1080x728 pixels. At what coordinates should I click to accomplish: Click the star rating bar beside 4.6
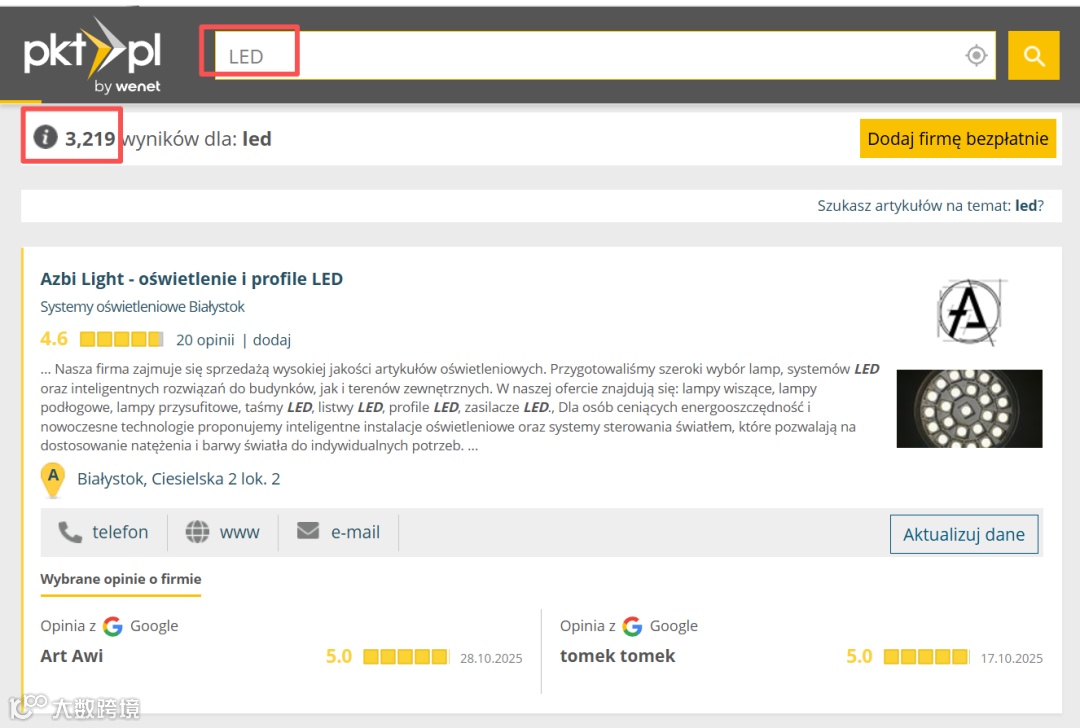click(x=121, y=339)
